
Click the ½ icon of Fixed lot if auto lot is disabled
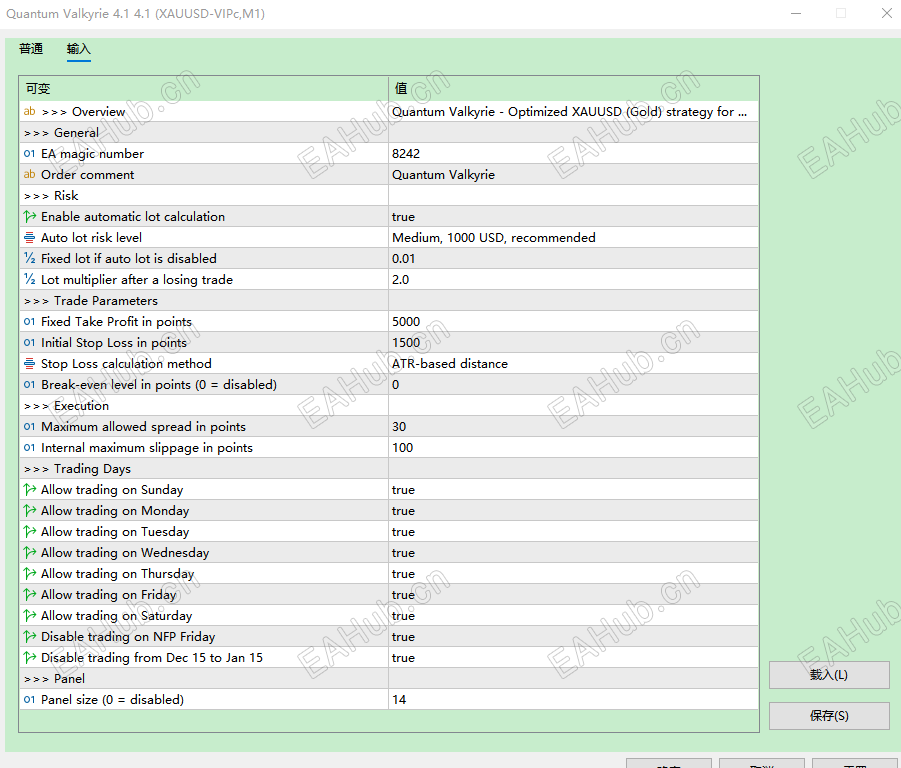pos(29,258)
